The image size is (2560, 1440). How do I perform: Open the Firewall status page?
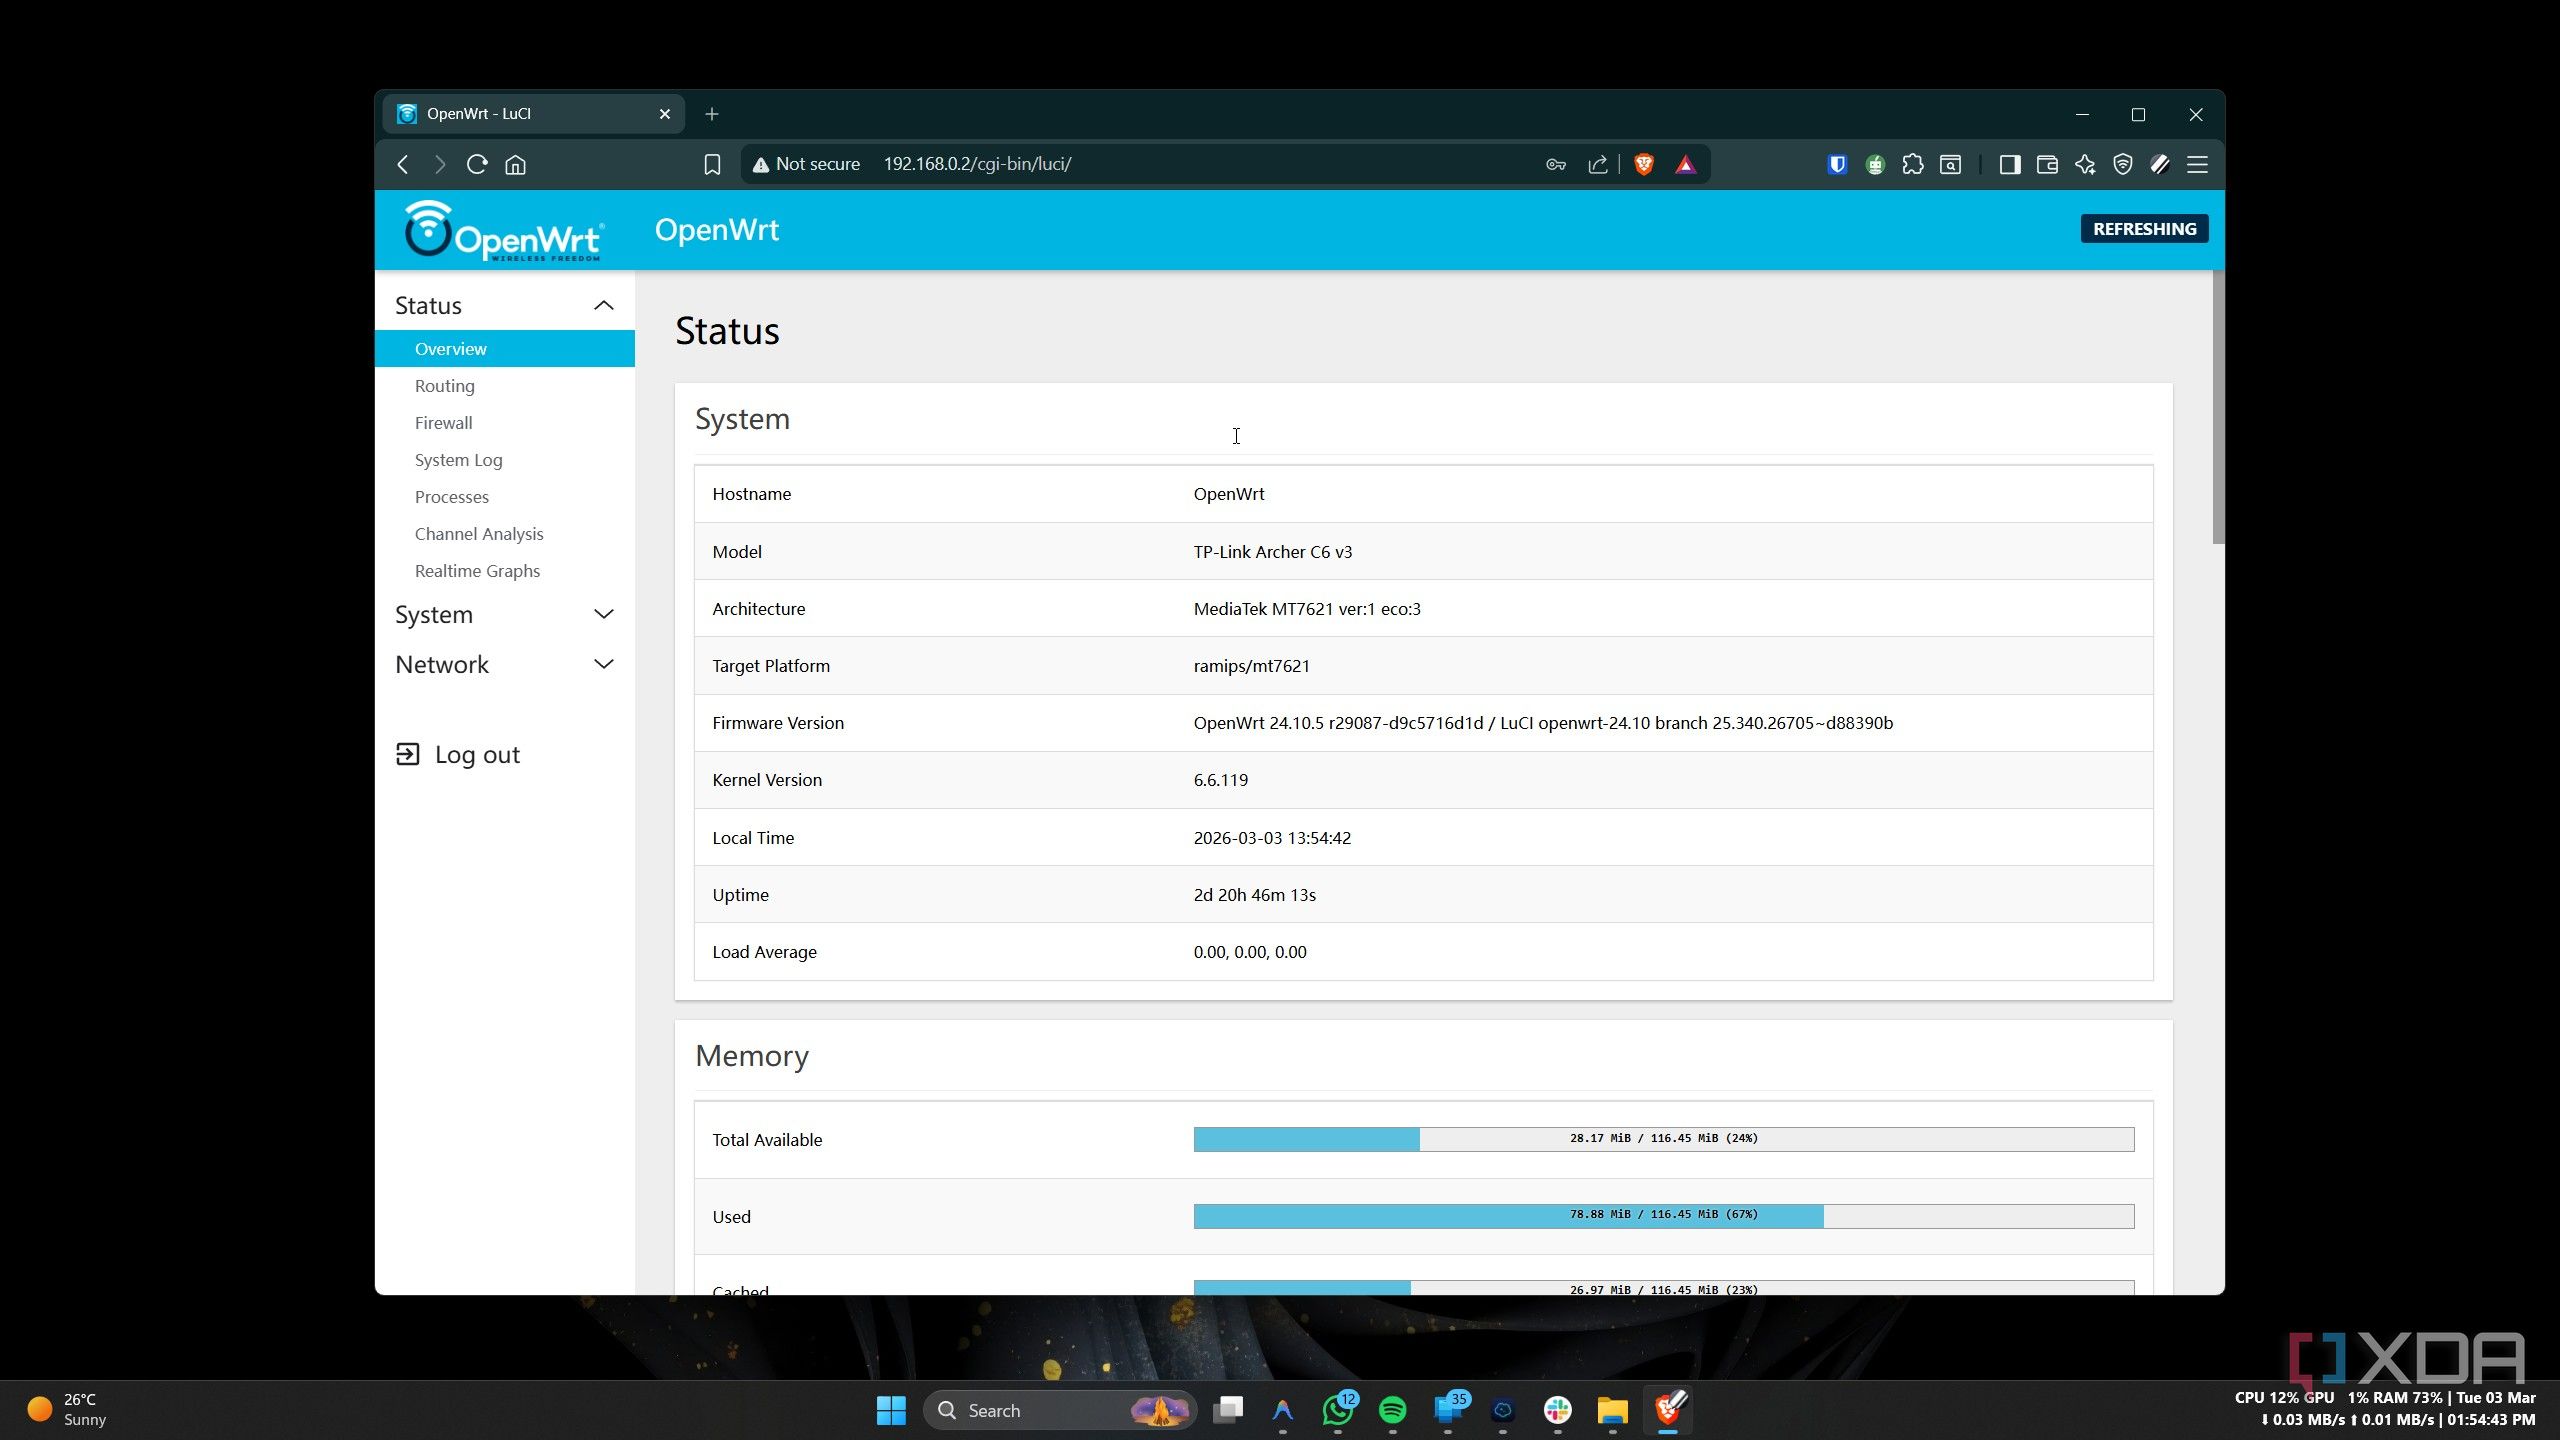tap(444, 422)
